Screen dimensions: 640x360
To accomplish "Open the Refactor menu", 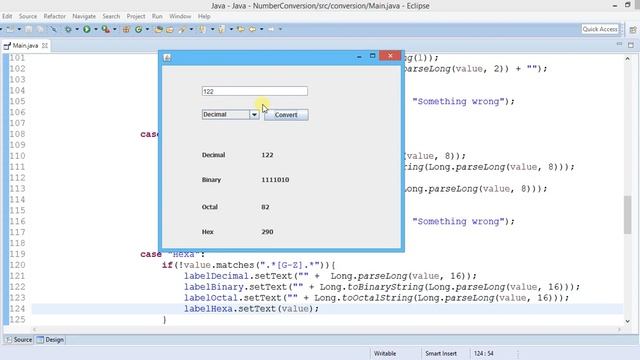I will [x=55, y=16].
